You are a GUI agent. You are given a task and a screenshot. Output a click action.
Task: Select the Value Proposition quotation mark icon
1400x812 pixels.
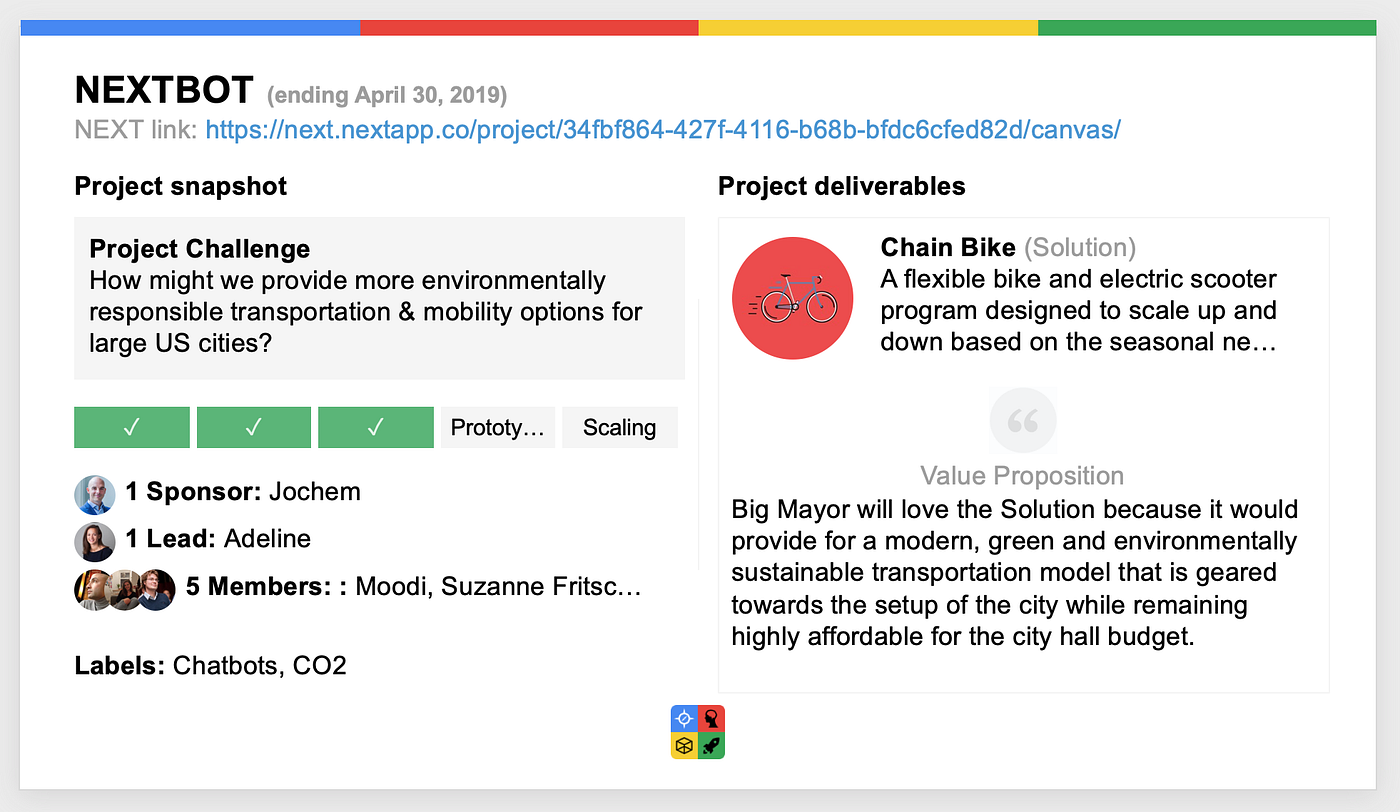click(1022, 420)
